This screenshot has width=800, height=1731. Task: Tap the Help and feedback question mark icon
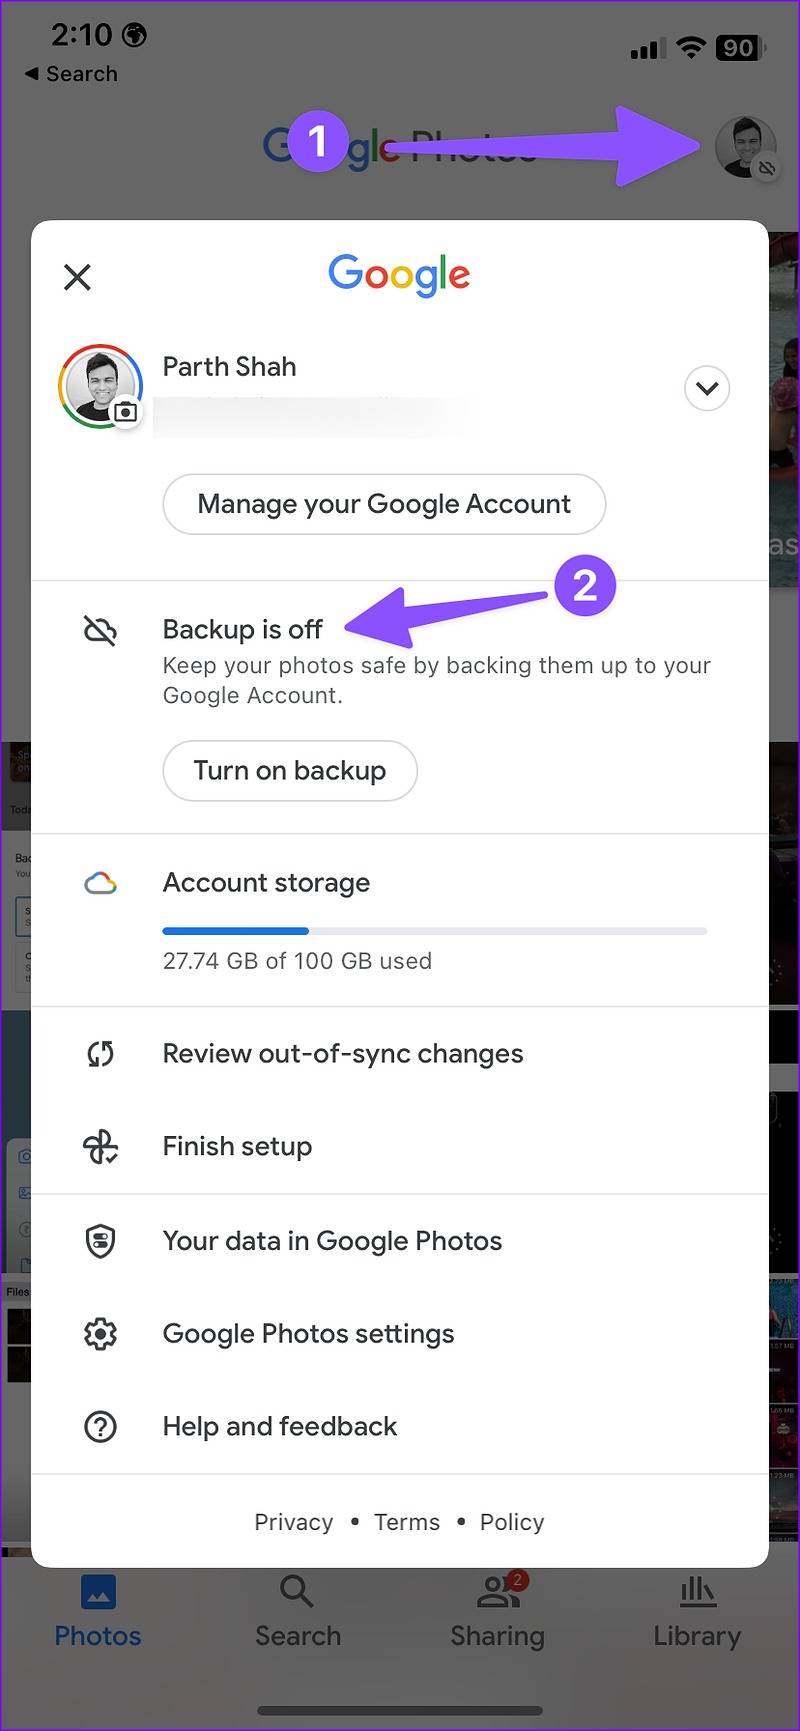pos(100,1427)
